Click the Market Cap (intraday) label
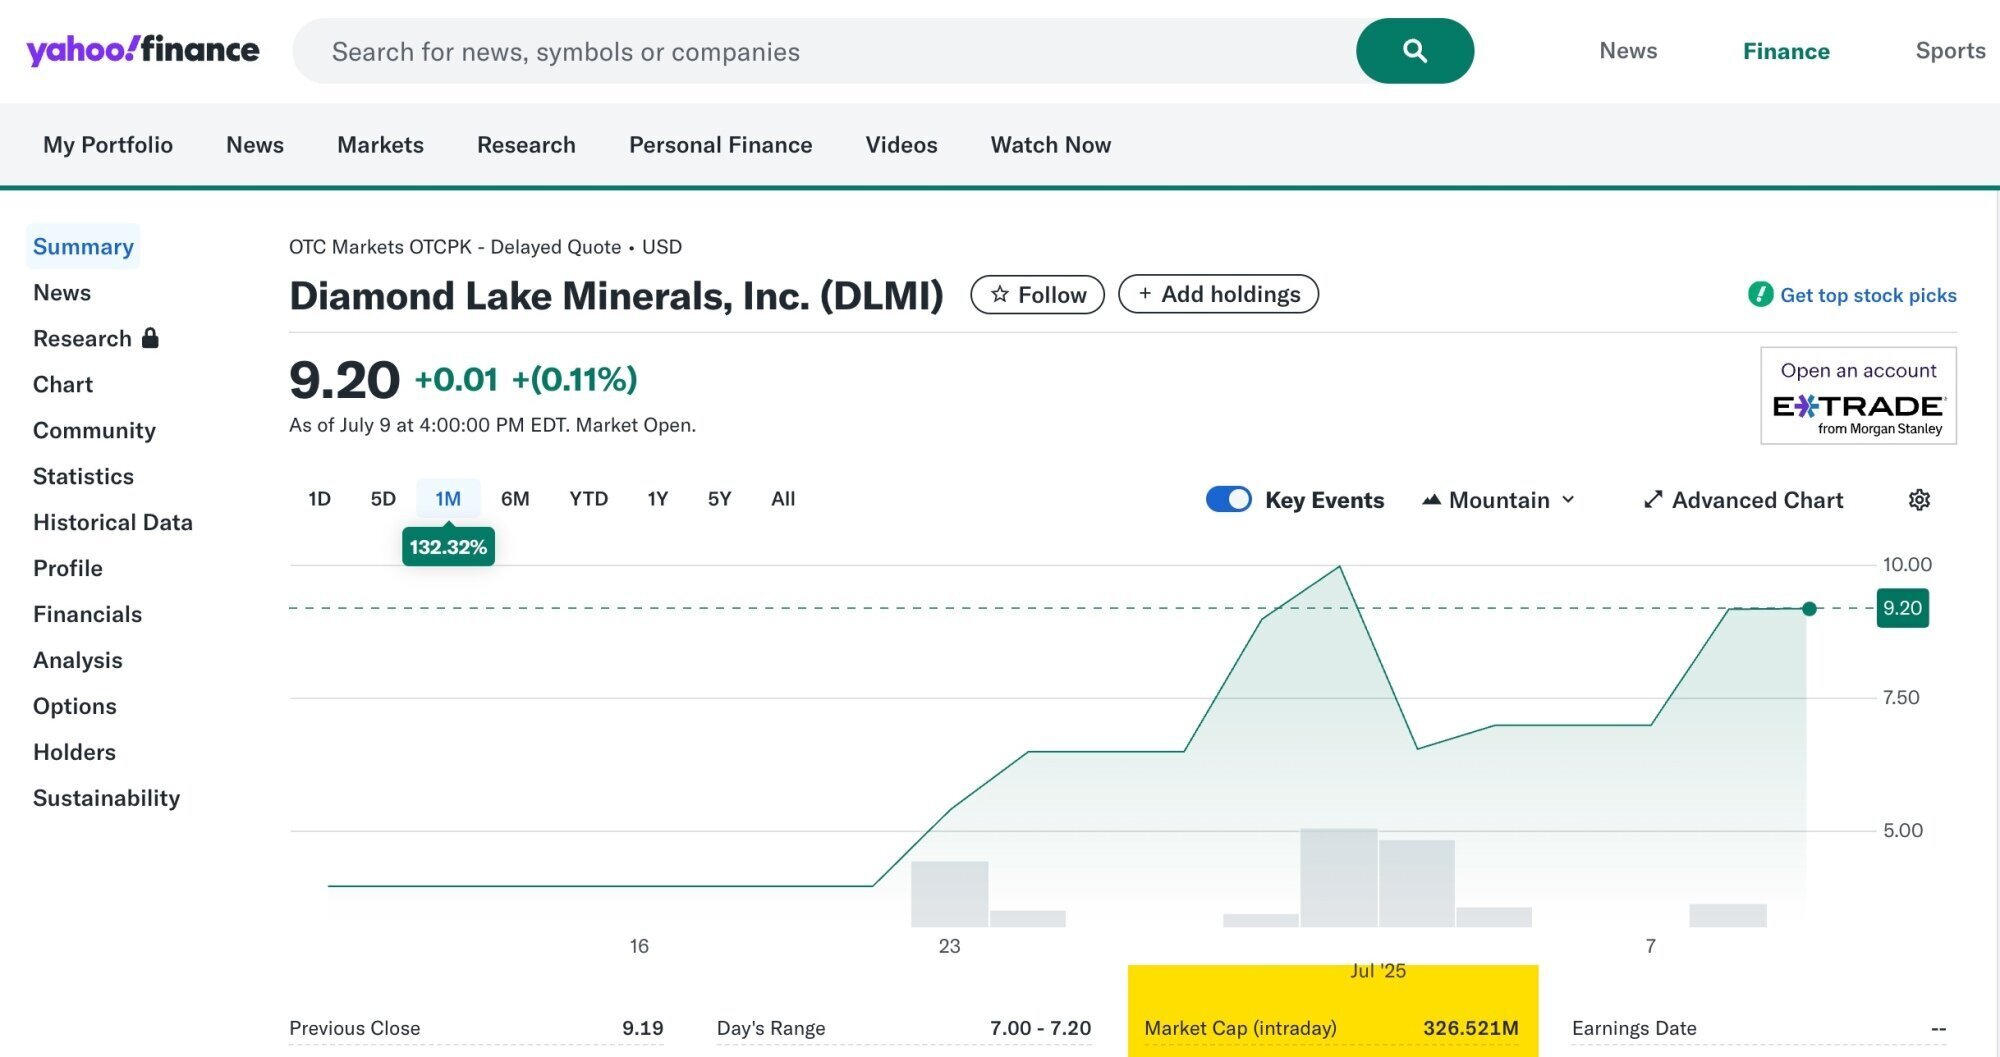The image size is (2000, 1057). coord(1240,1028)
